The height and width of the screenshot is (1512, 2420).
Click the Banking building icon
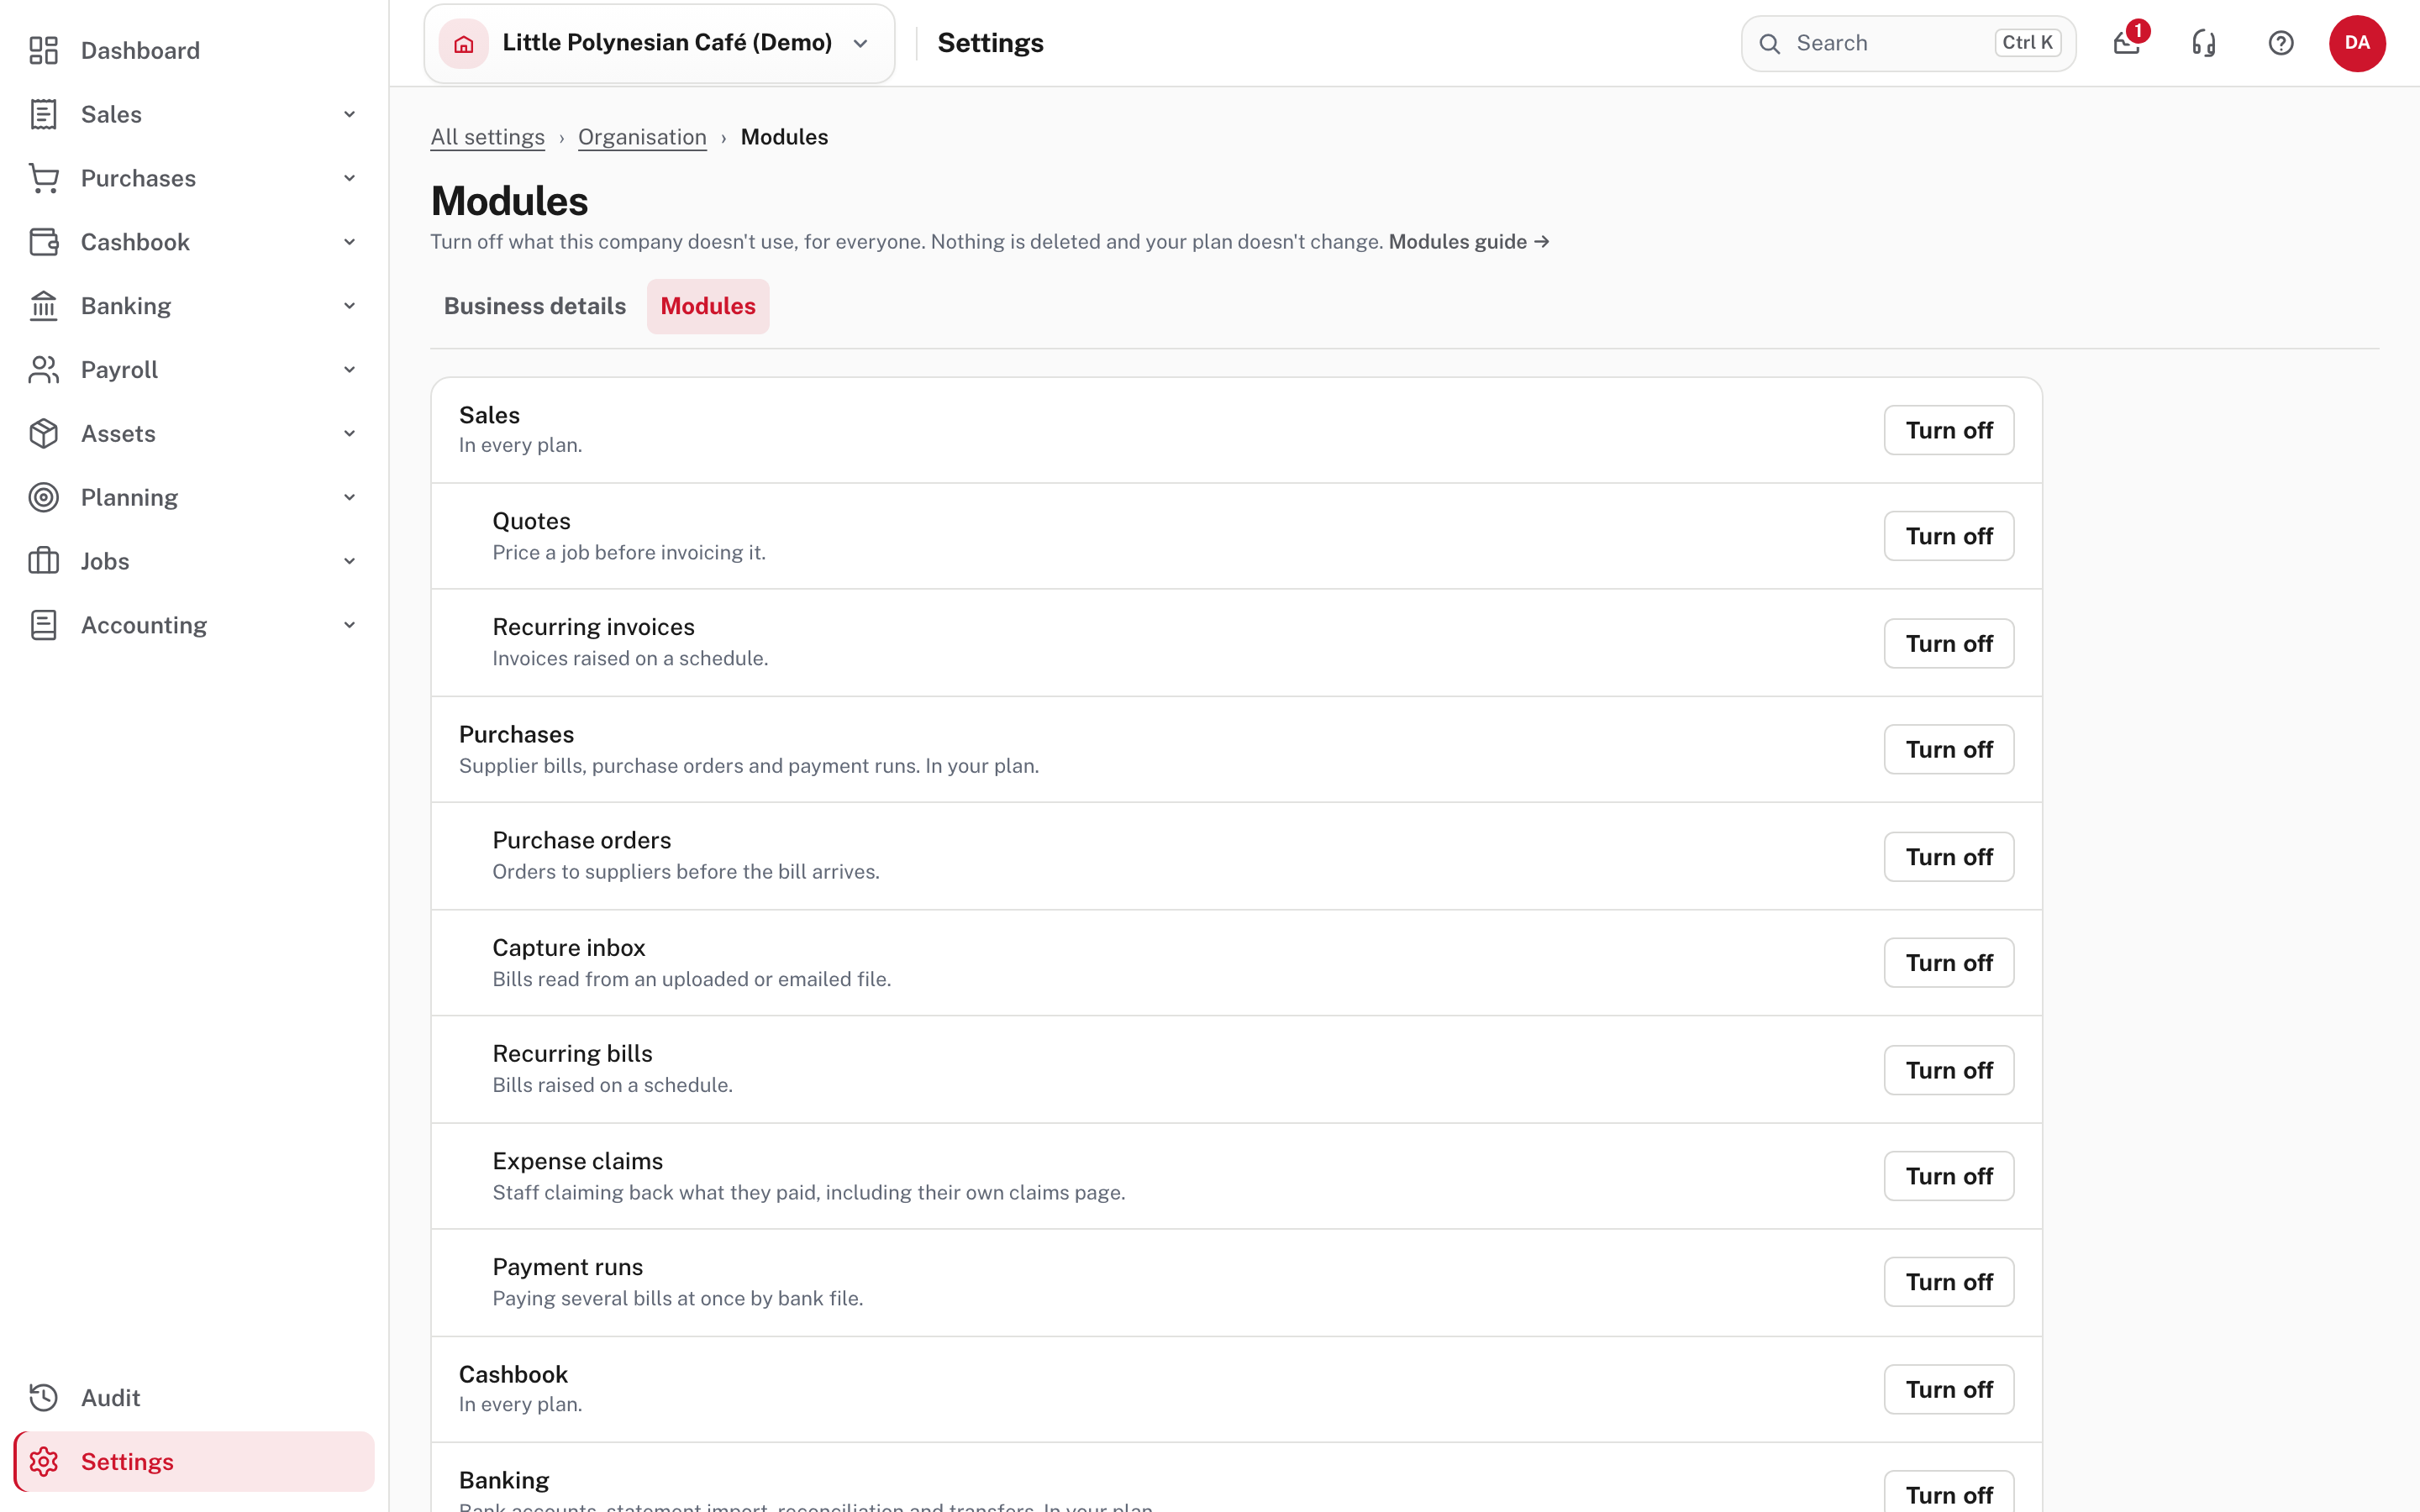pyautogui.click(x=43, y=306)
